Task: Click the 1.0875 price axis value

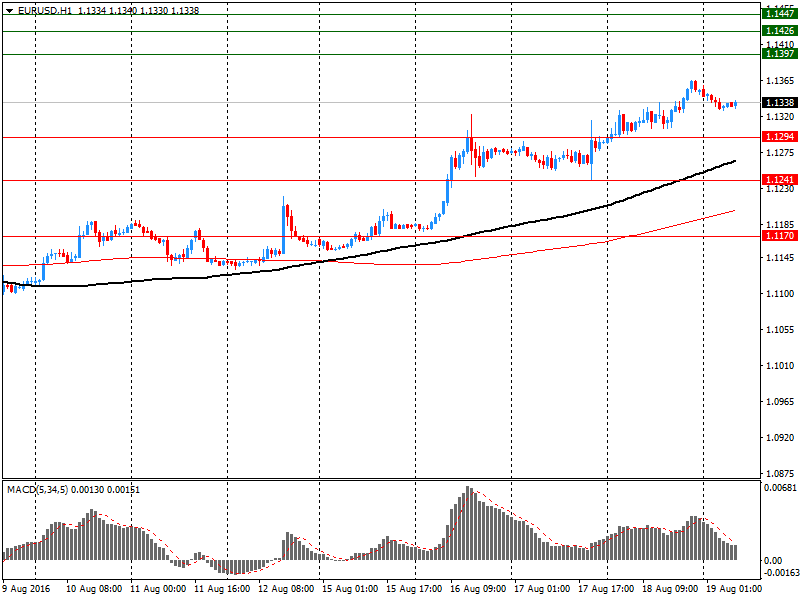Action: tap(780, 473)
